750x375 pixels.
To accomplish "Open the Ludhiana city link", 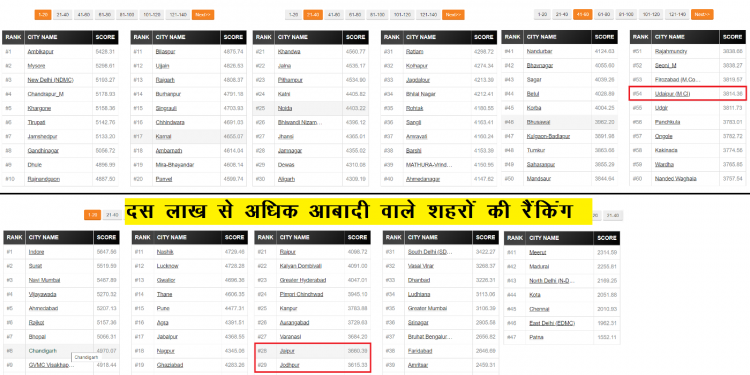I will click(419, 294).
